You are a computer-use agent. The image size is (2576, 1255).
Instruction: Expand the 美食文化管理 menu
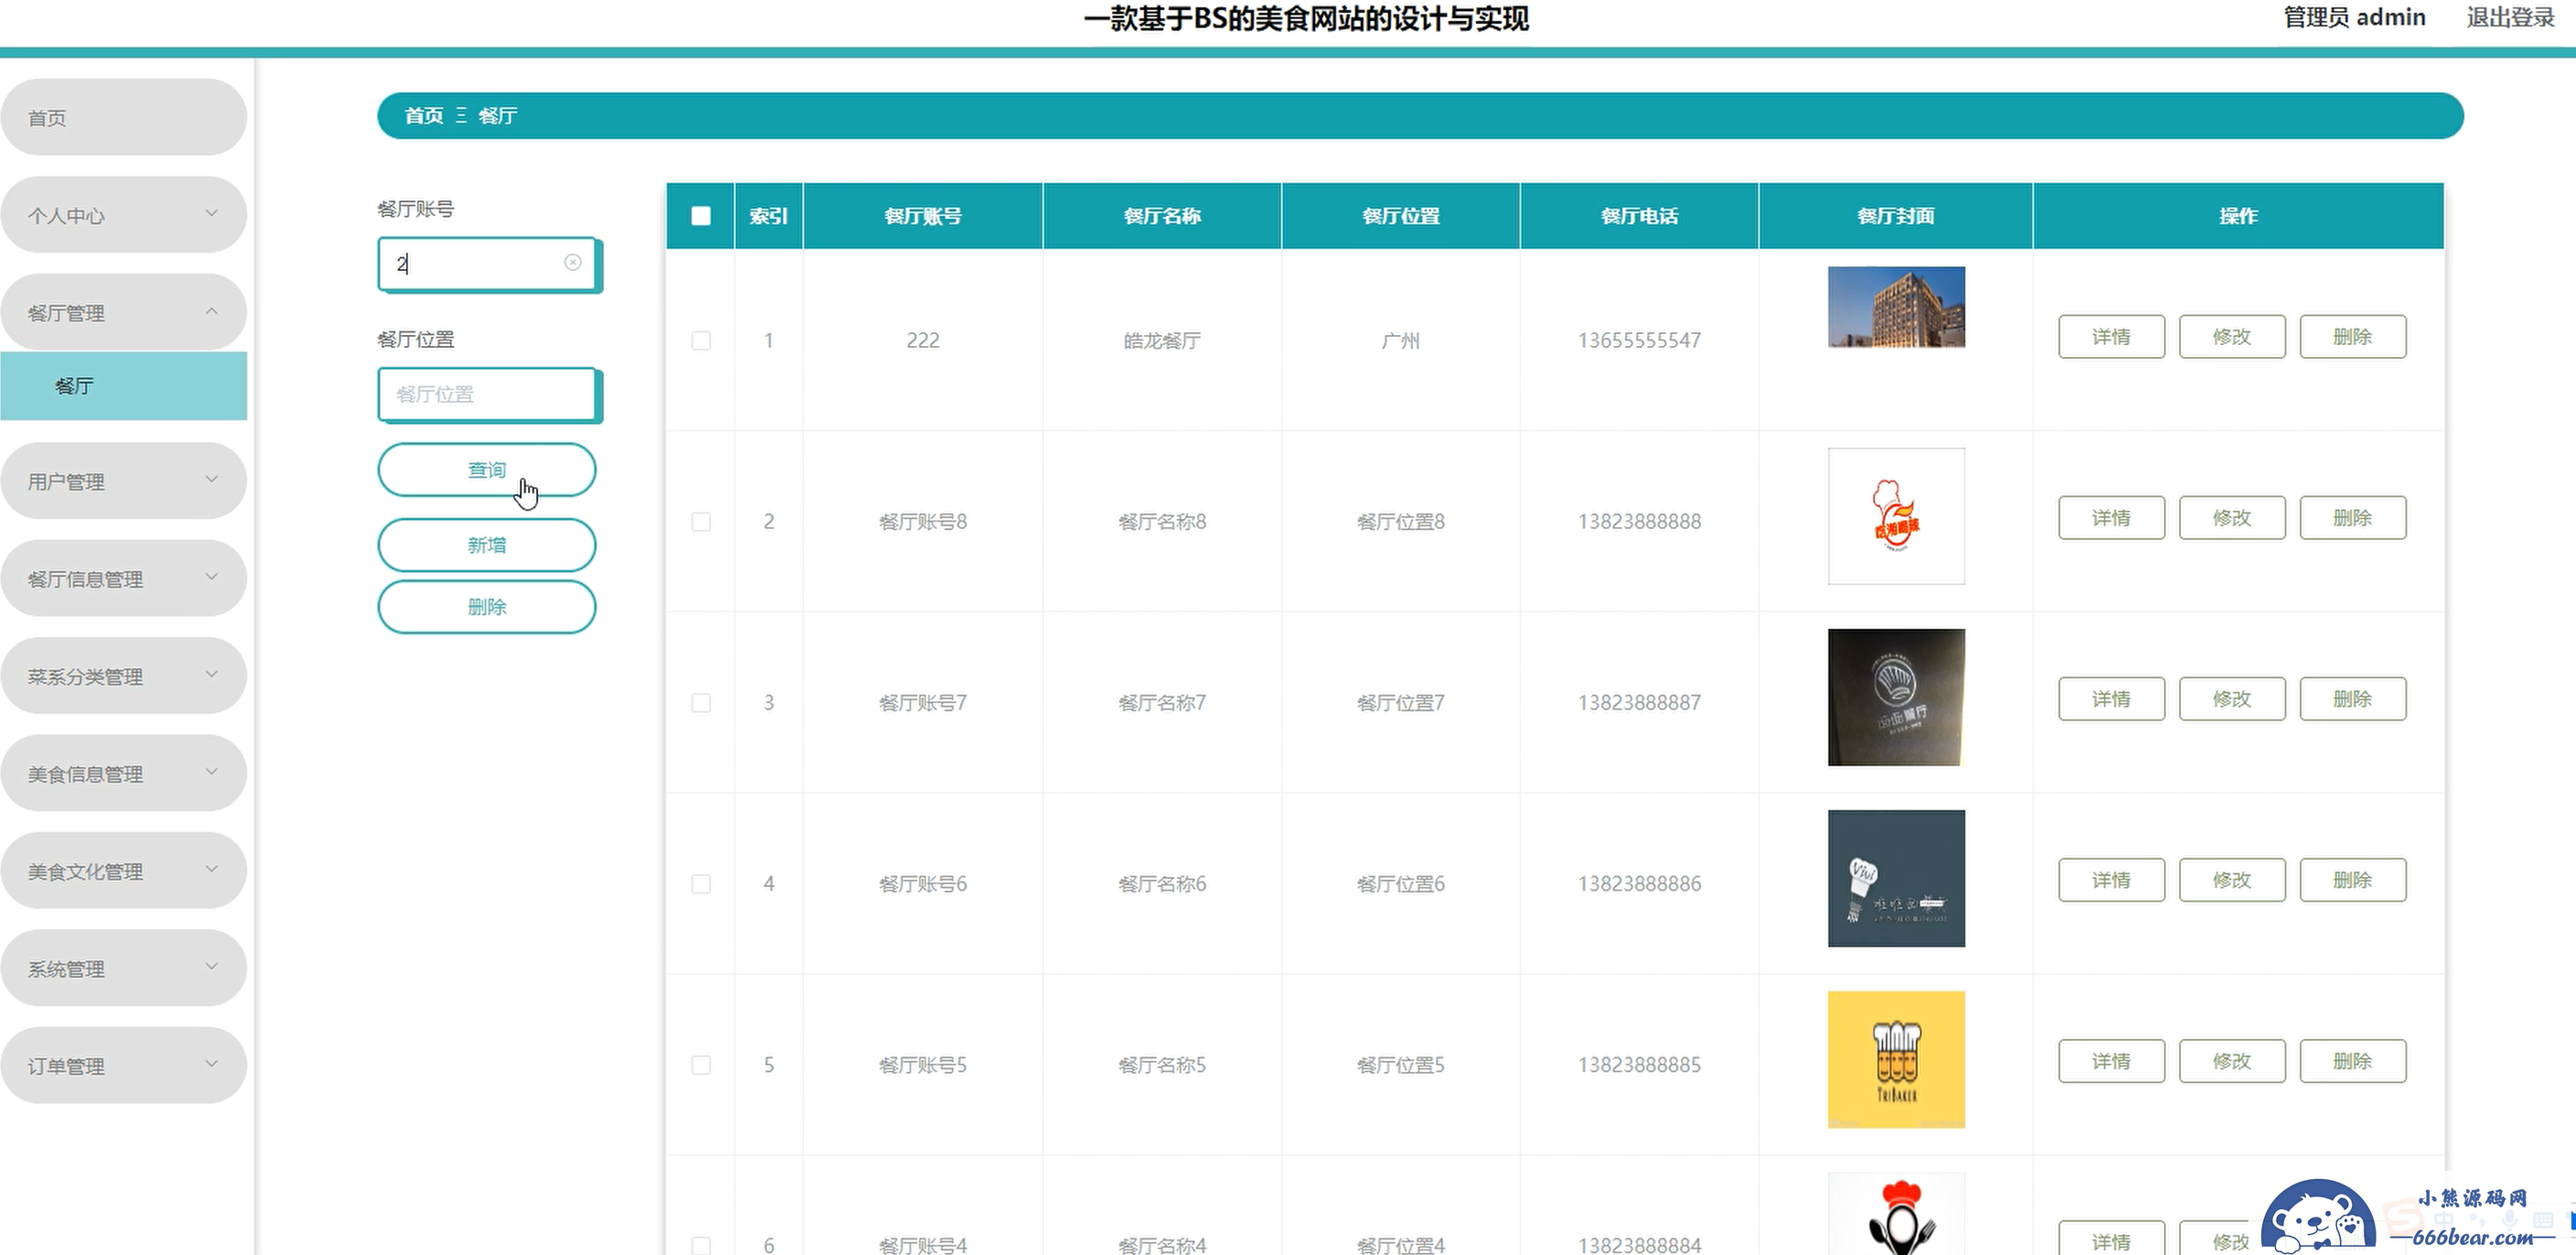(x=123, y=871)
